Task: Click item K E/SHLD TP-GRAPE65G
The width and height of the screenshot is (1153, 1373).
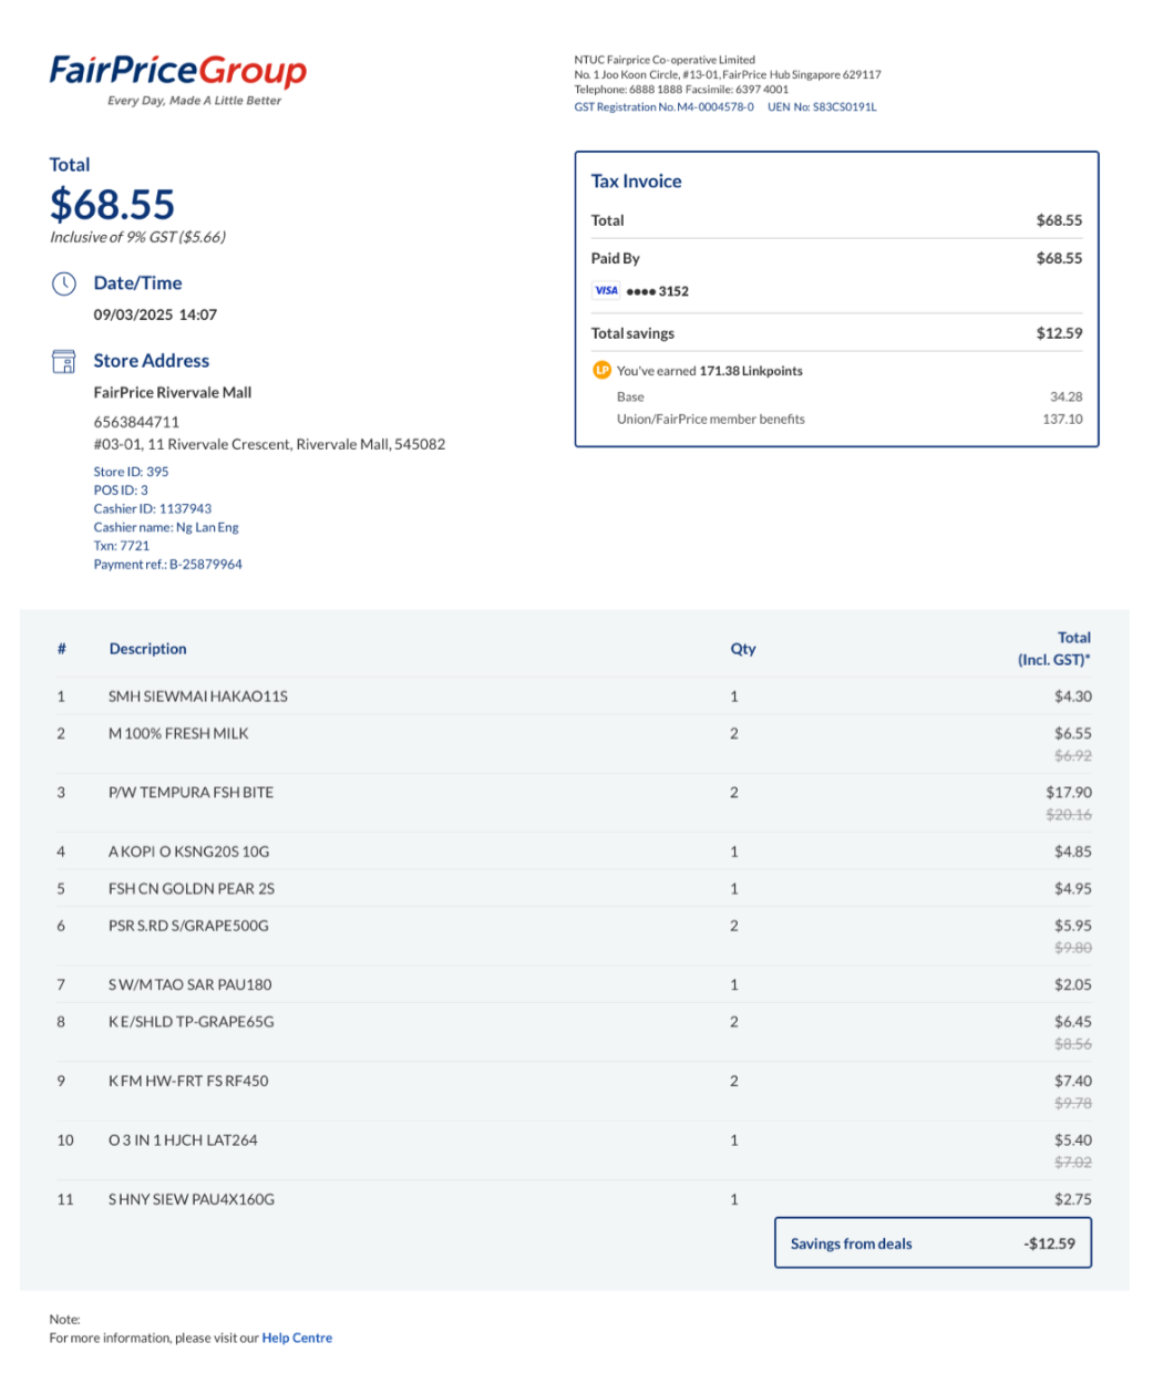Action: click(191, 1021)
